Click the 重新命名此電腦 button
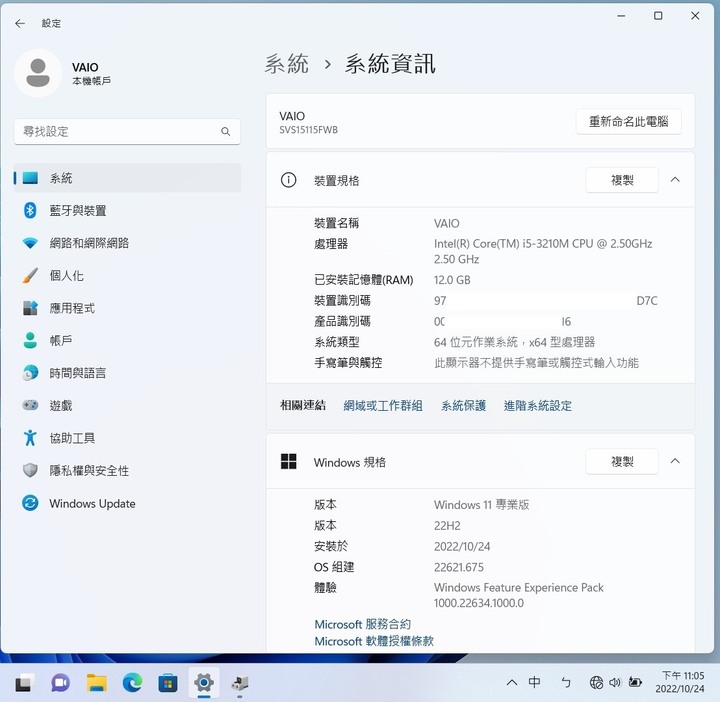Viewport: 720px width, 702px height. tap(628, 122)
